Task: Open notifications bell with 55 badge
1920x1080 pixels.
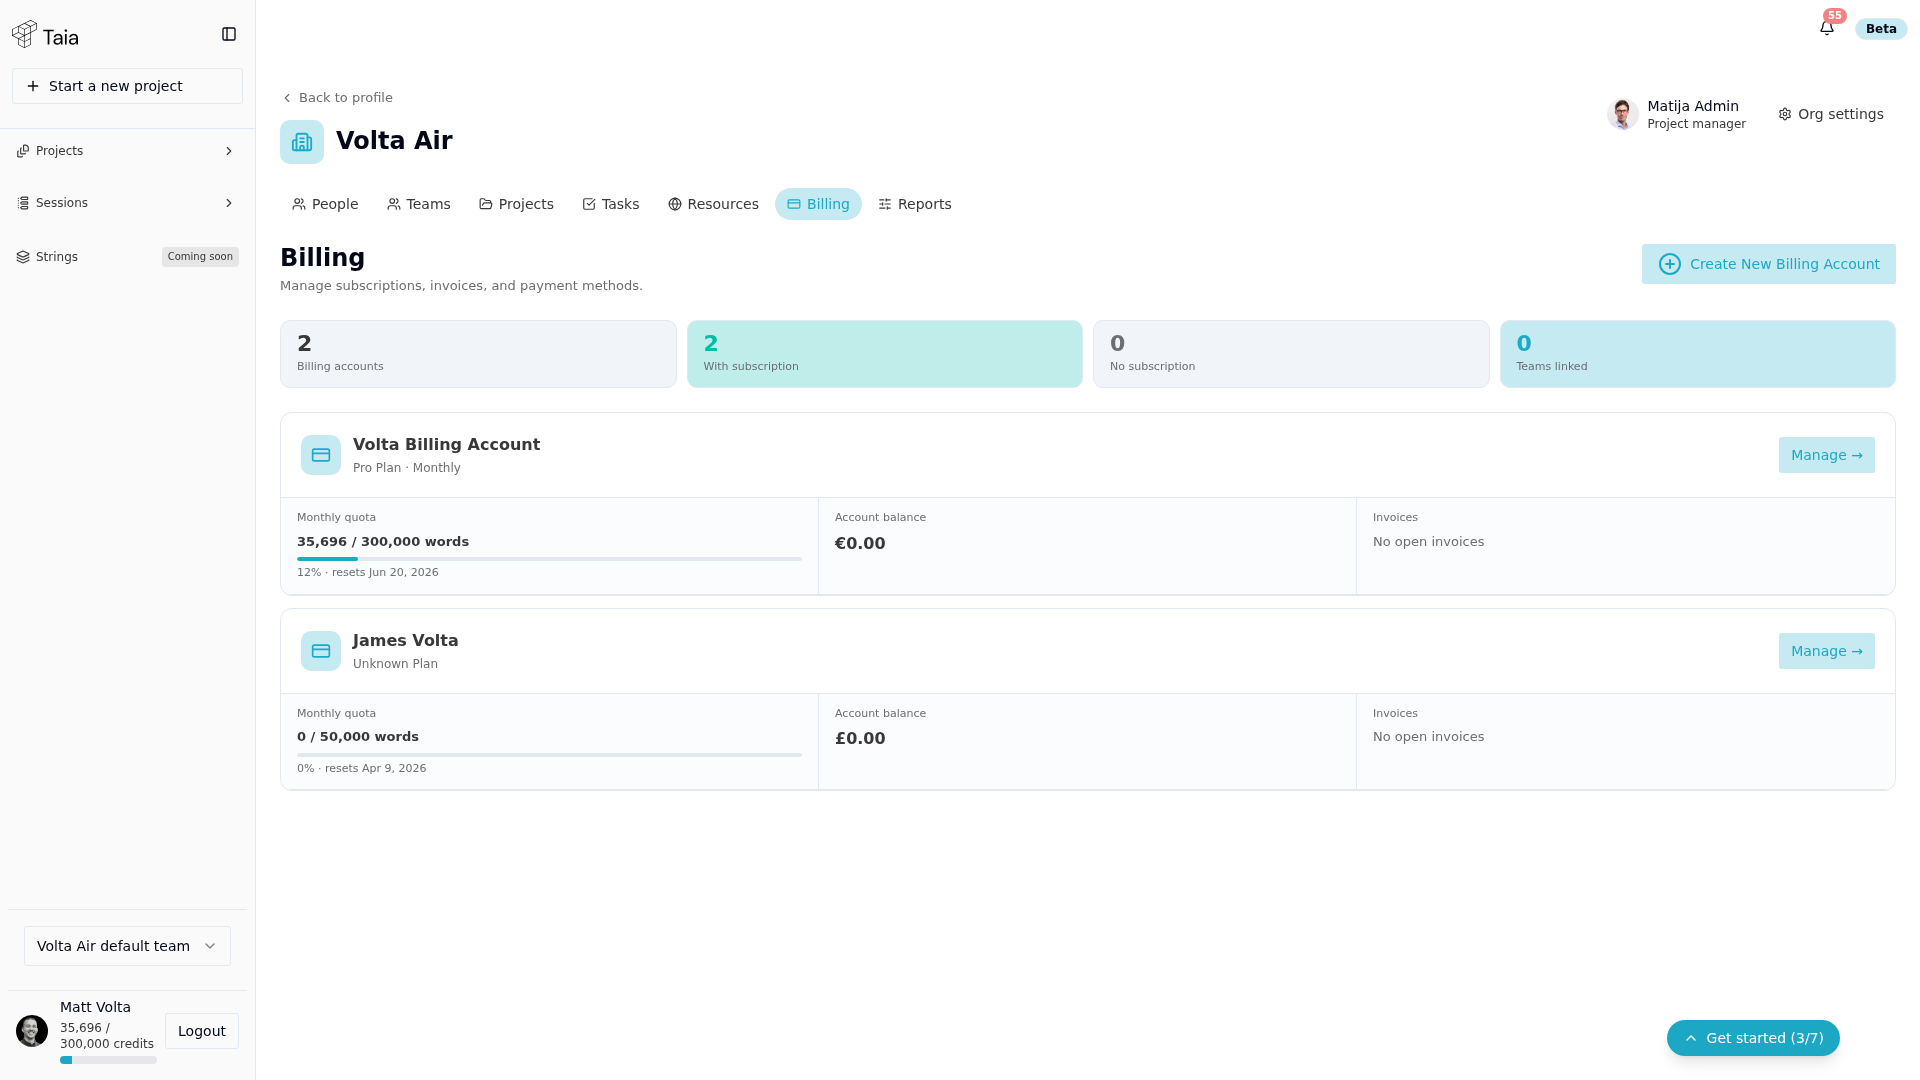Action: [x=1827, y=28]
